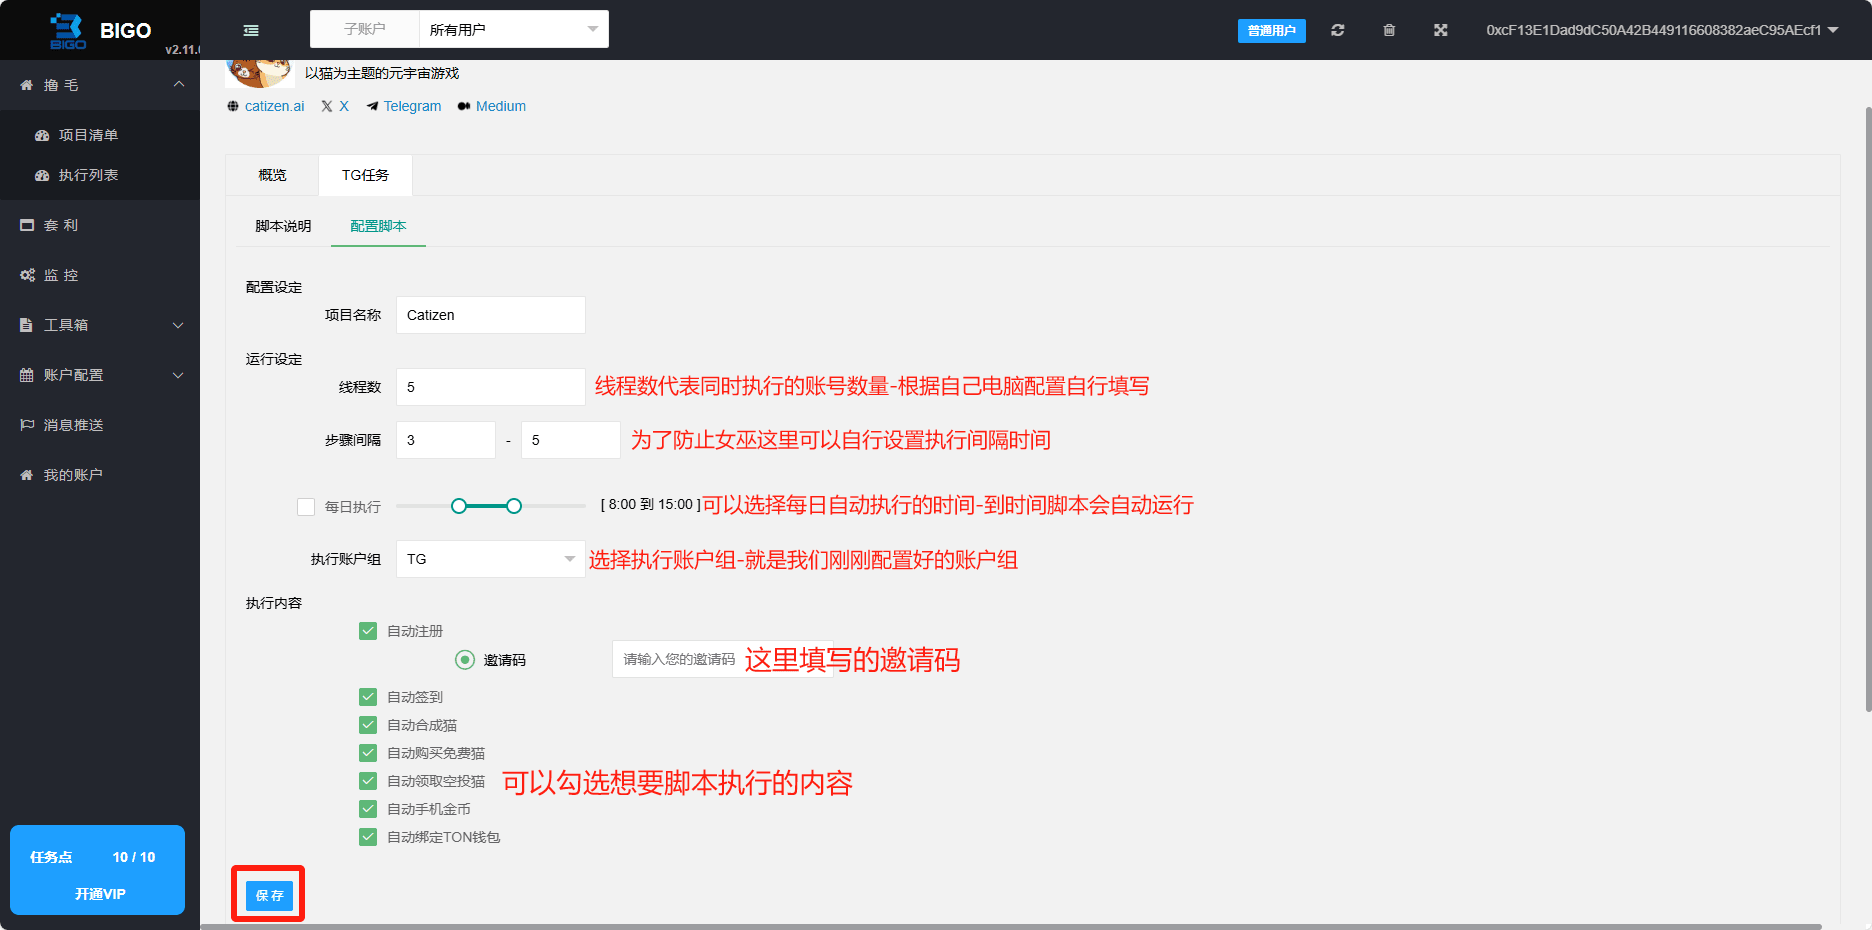Enable the 每日执行 checkbox
Image resolution: width=1872 pixels, height=930 pixels.
click(x=306, y=507)
